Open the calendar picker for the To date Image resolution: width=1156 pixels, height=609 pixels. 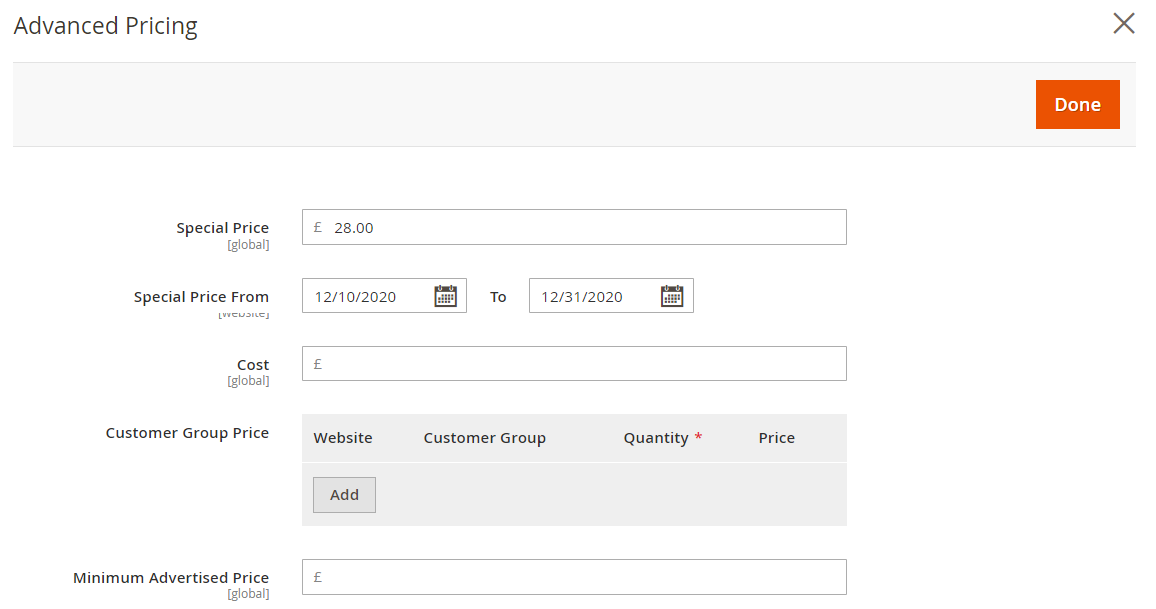tap(672, 296)
